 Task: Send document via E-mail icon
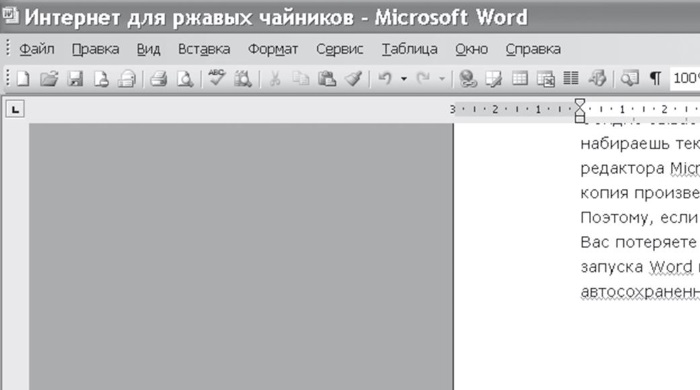pos(127,79)
